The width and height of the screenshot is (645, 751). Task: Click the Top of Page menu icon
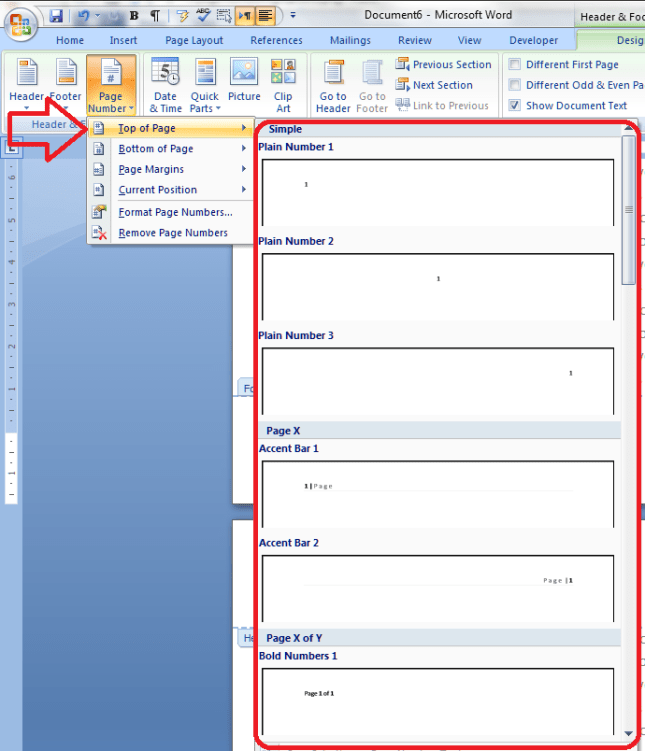(99, 128)
